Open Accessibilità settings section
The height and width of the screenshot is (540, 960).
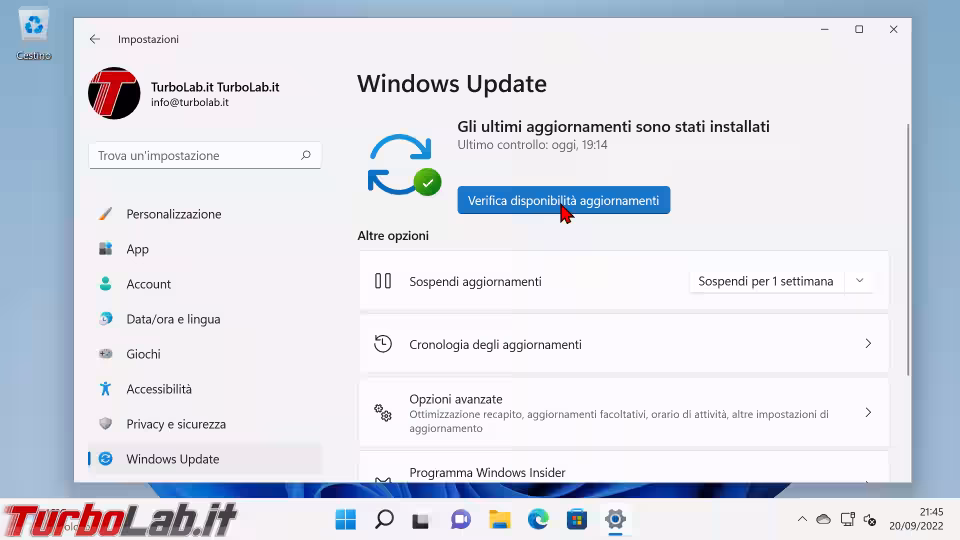205,389
